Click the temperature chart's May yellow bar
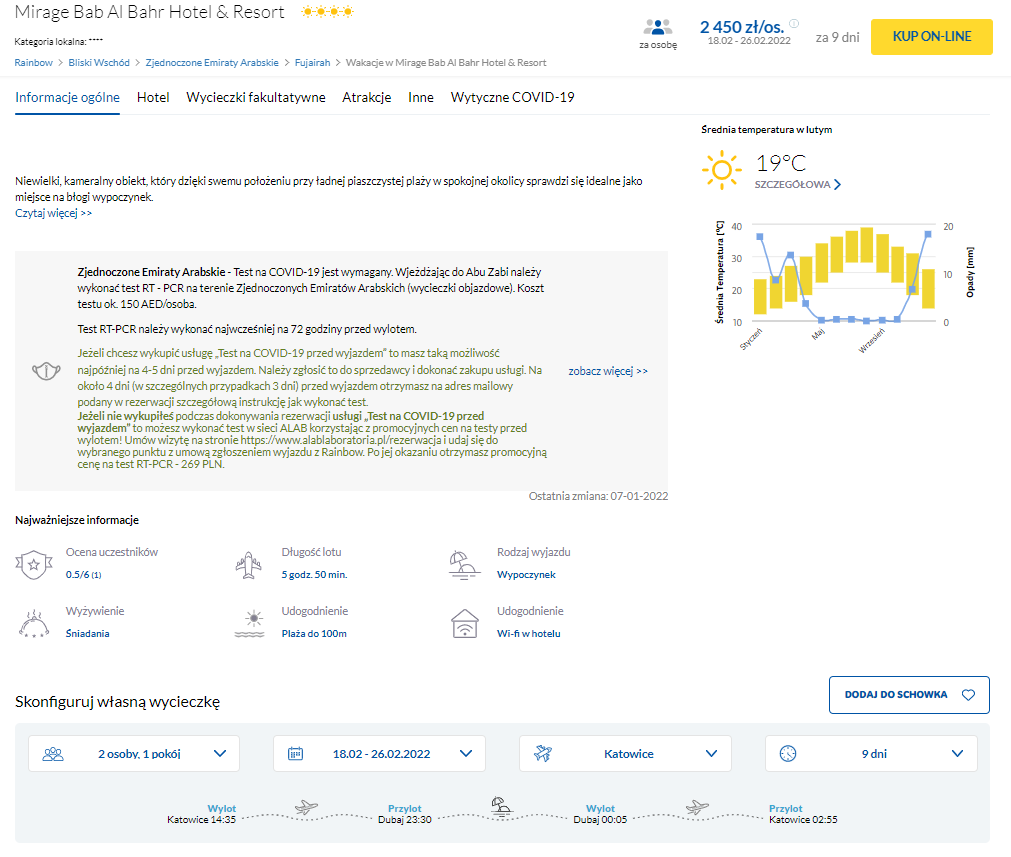 tap(821, 262)
